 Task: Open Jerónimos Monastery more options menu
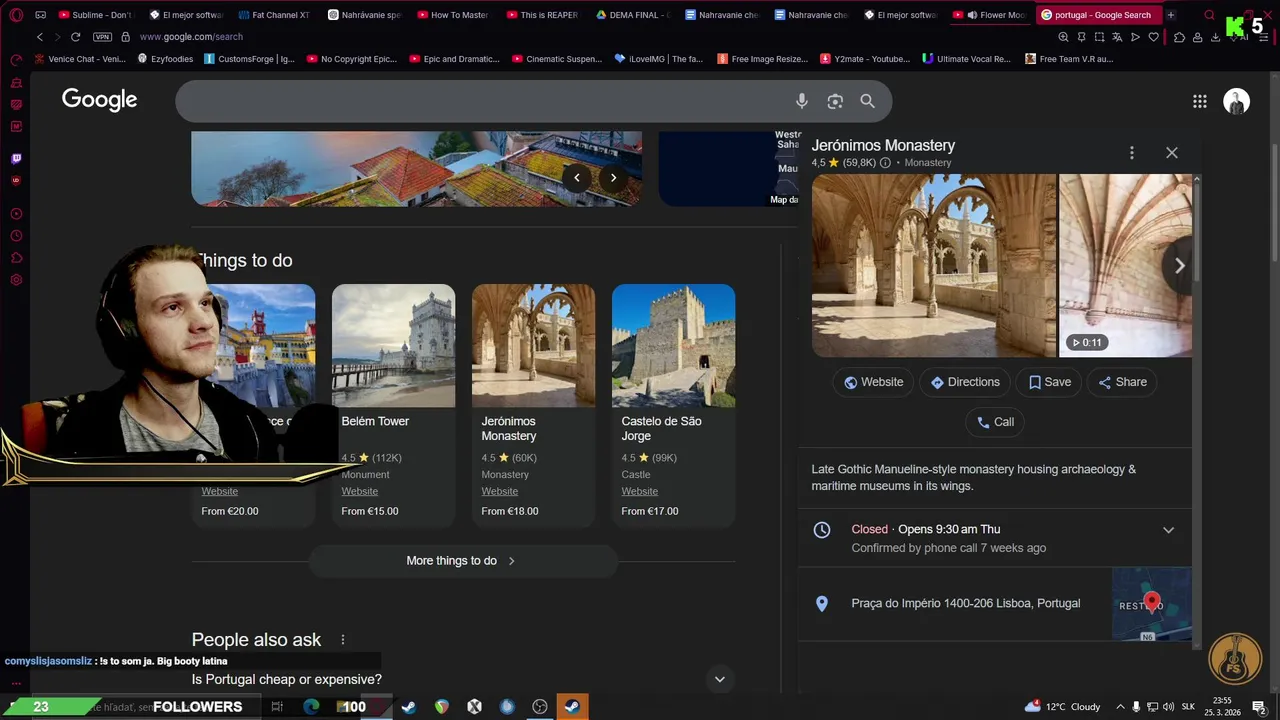pos(1131,153)
